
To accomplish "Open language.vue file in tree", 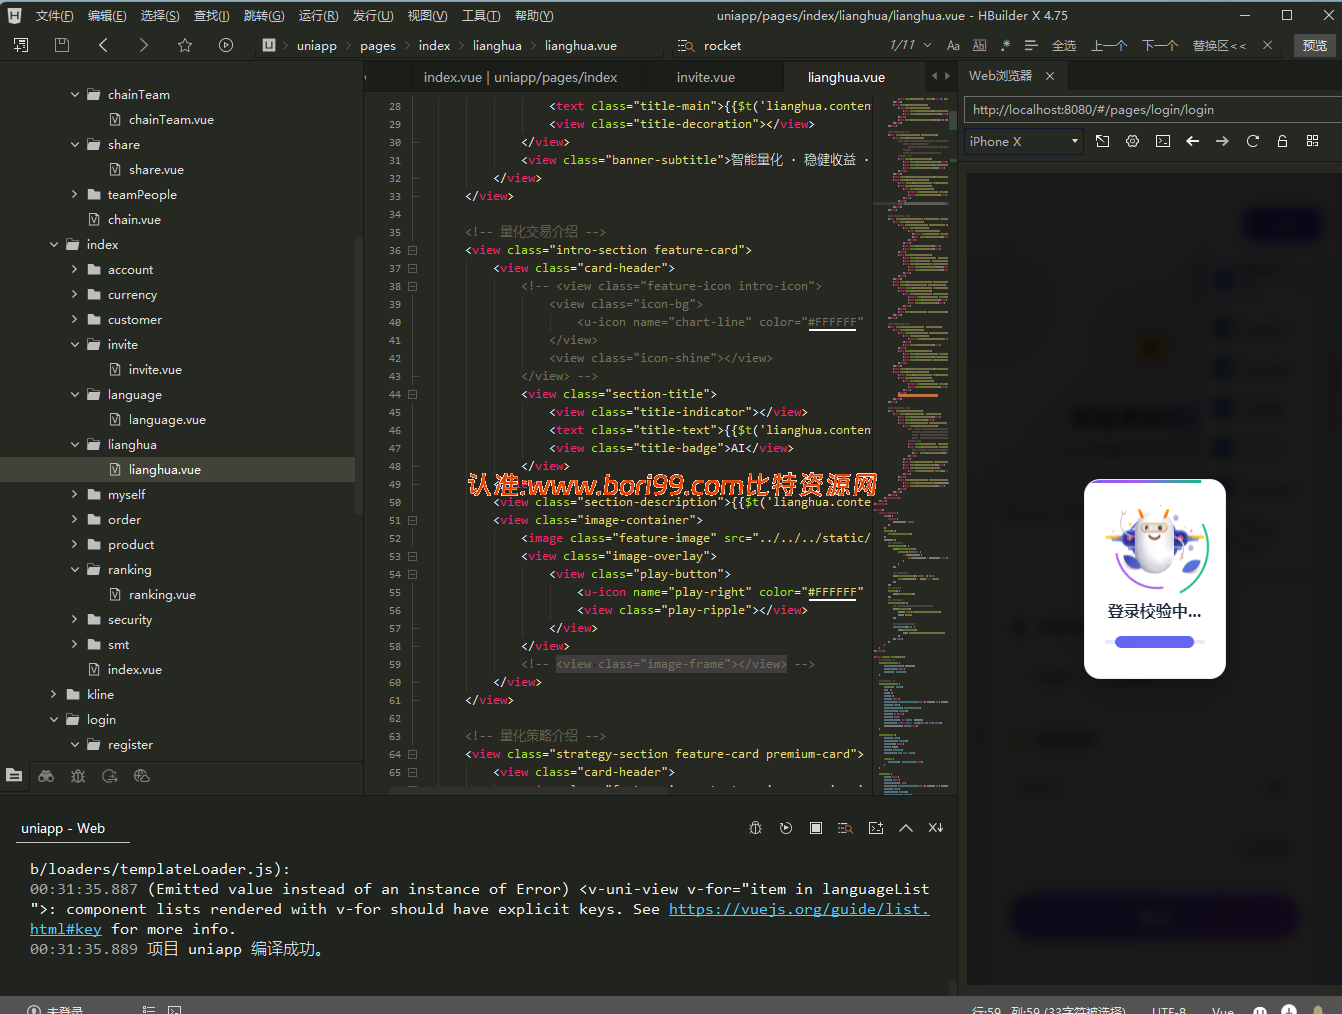I will coord(167,420).
